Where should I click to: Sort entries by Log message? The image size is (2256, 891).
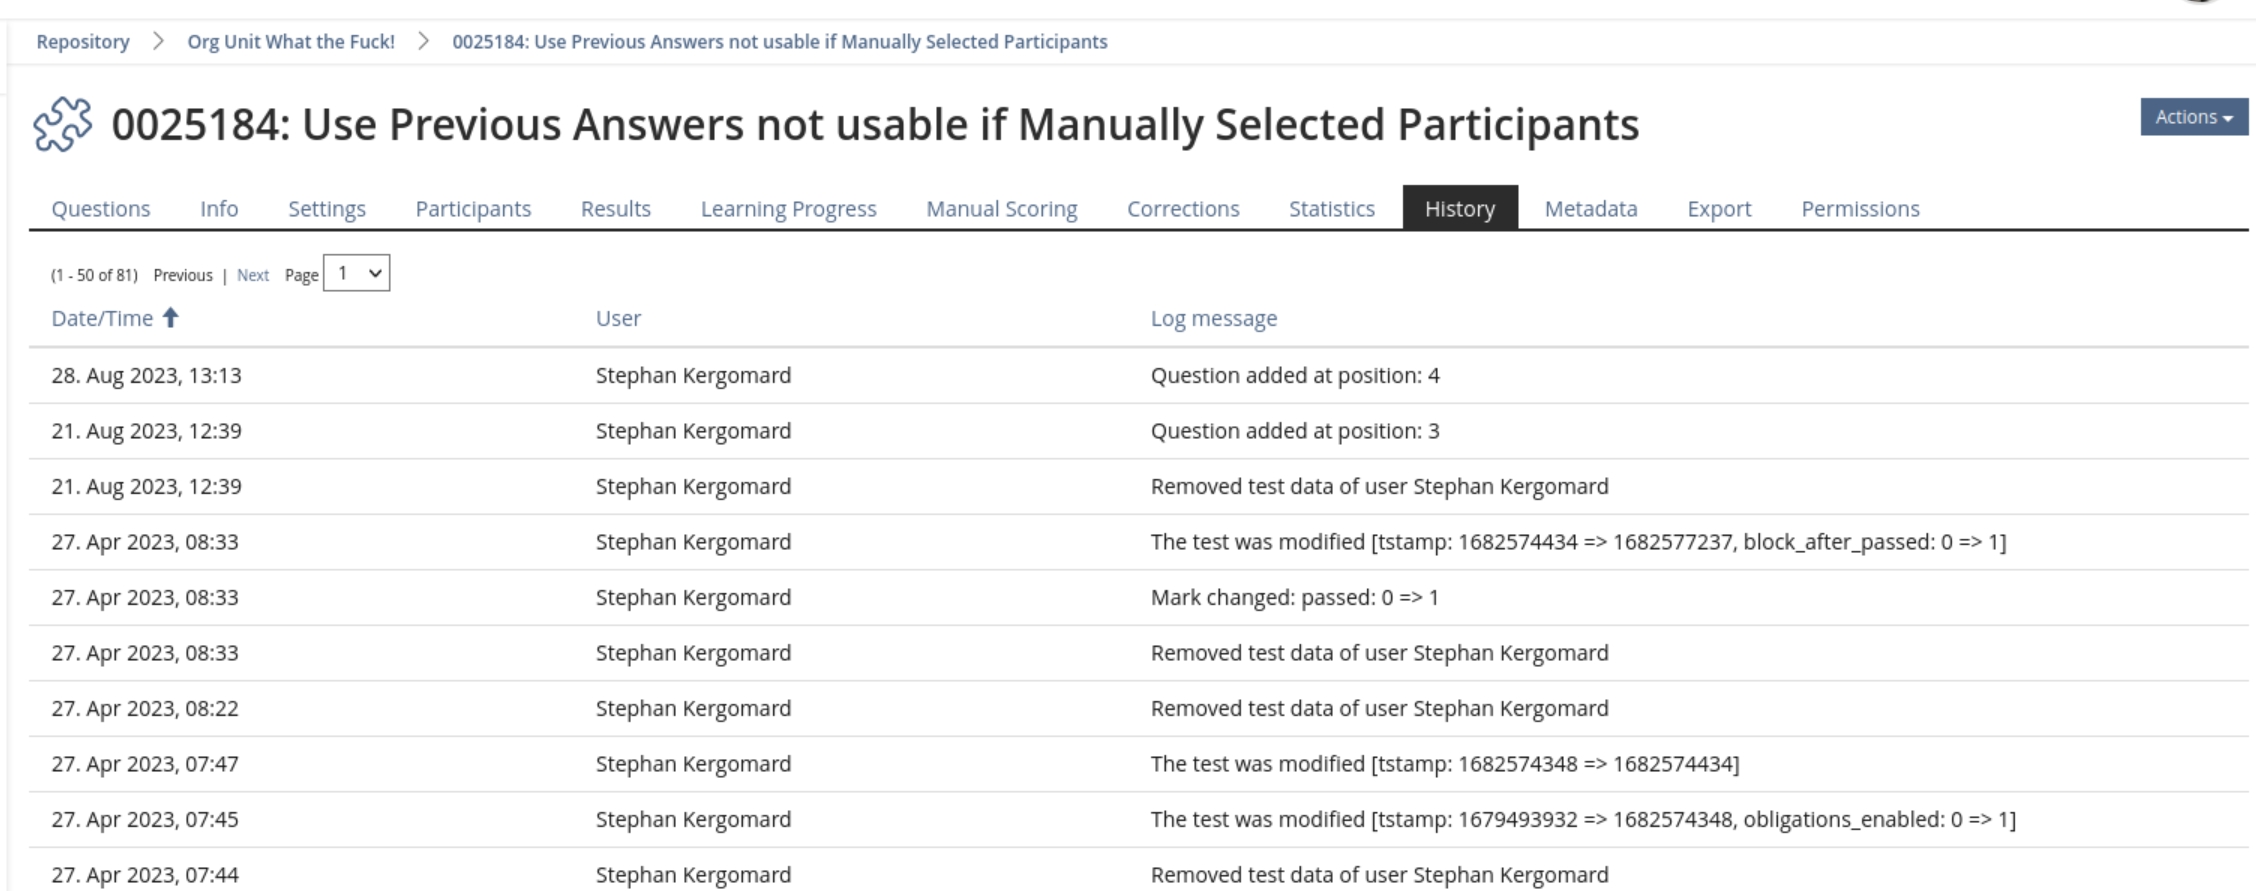1214,318
